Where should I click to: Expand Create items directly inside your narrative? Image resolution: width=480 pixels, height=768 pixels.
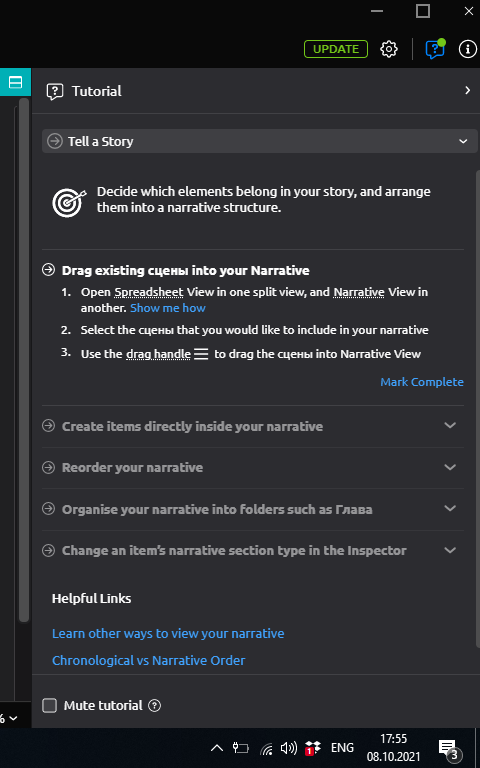[253, 426]
